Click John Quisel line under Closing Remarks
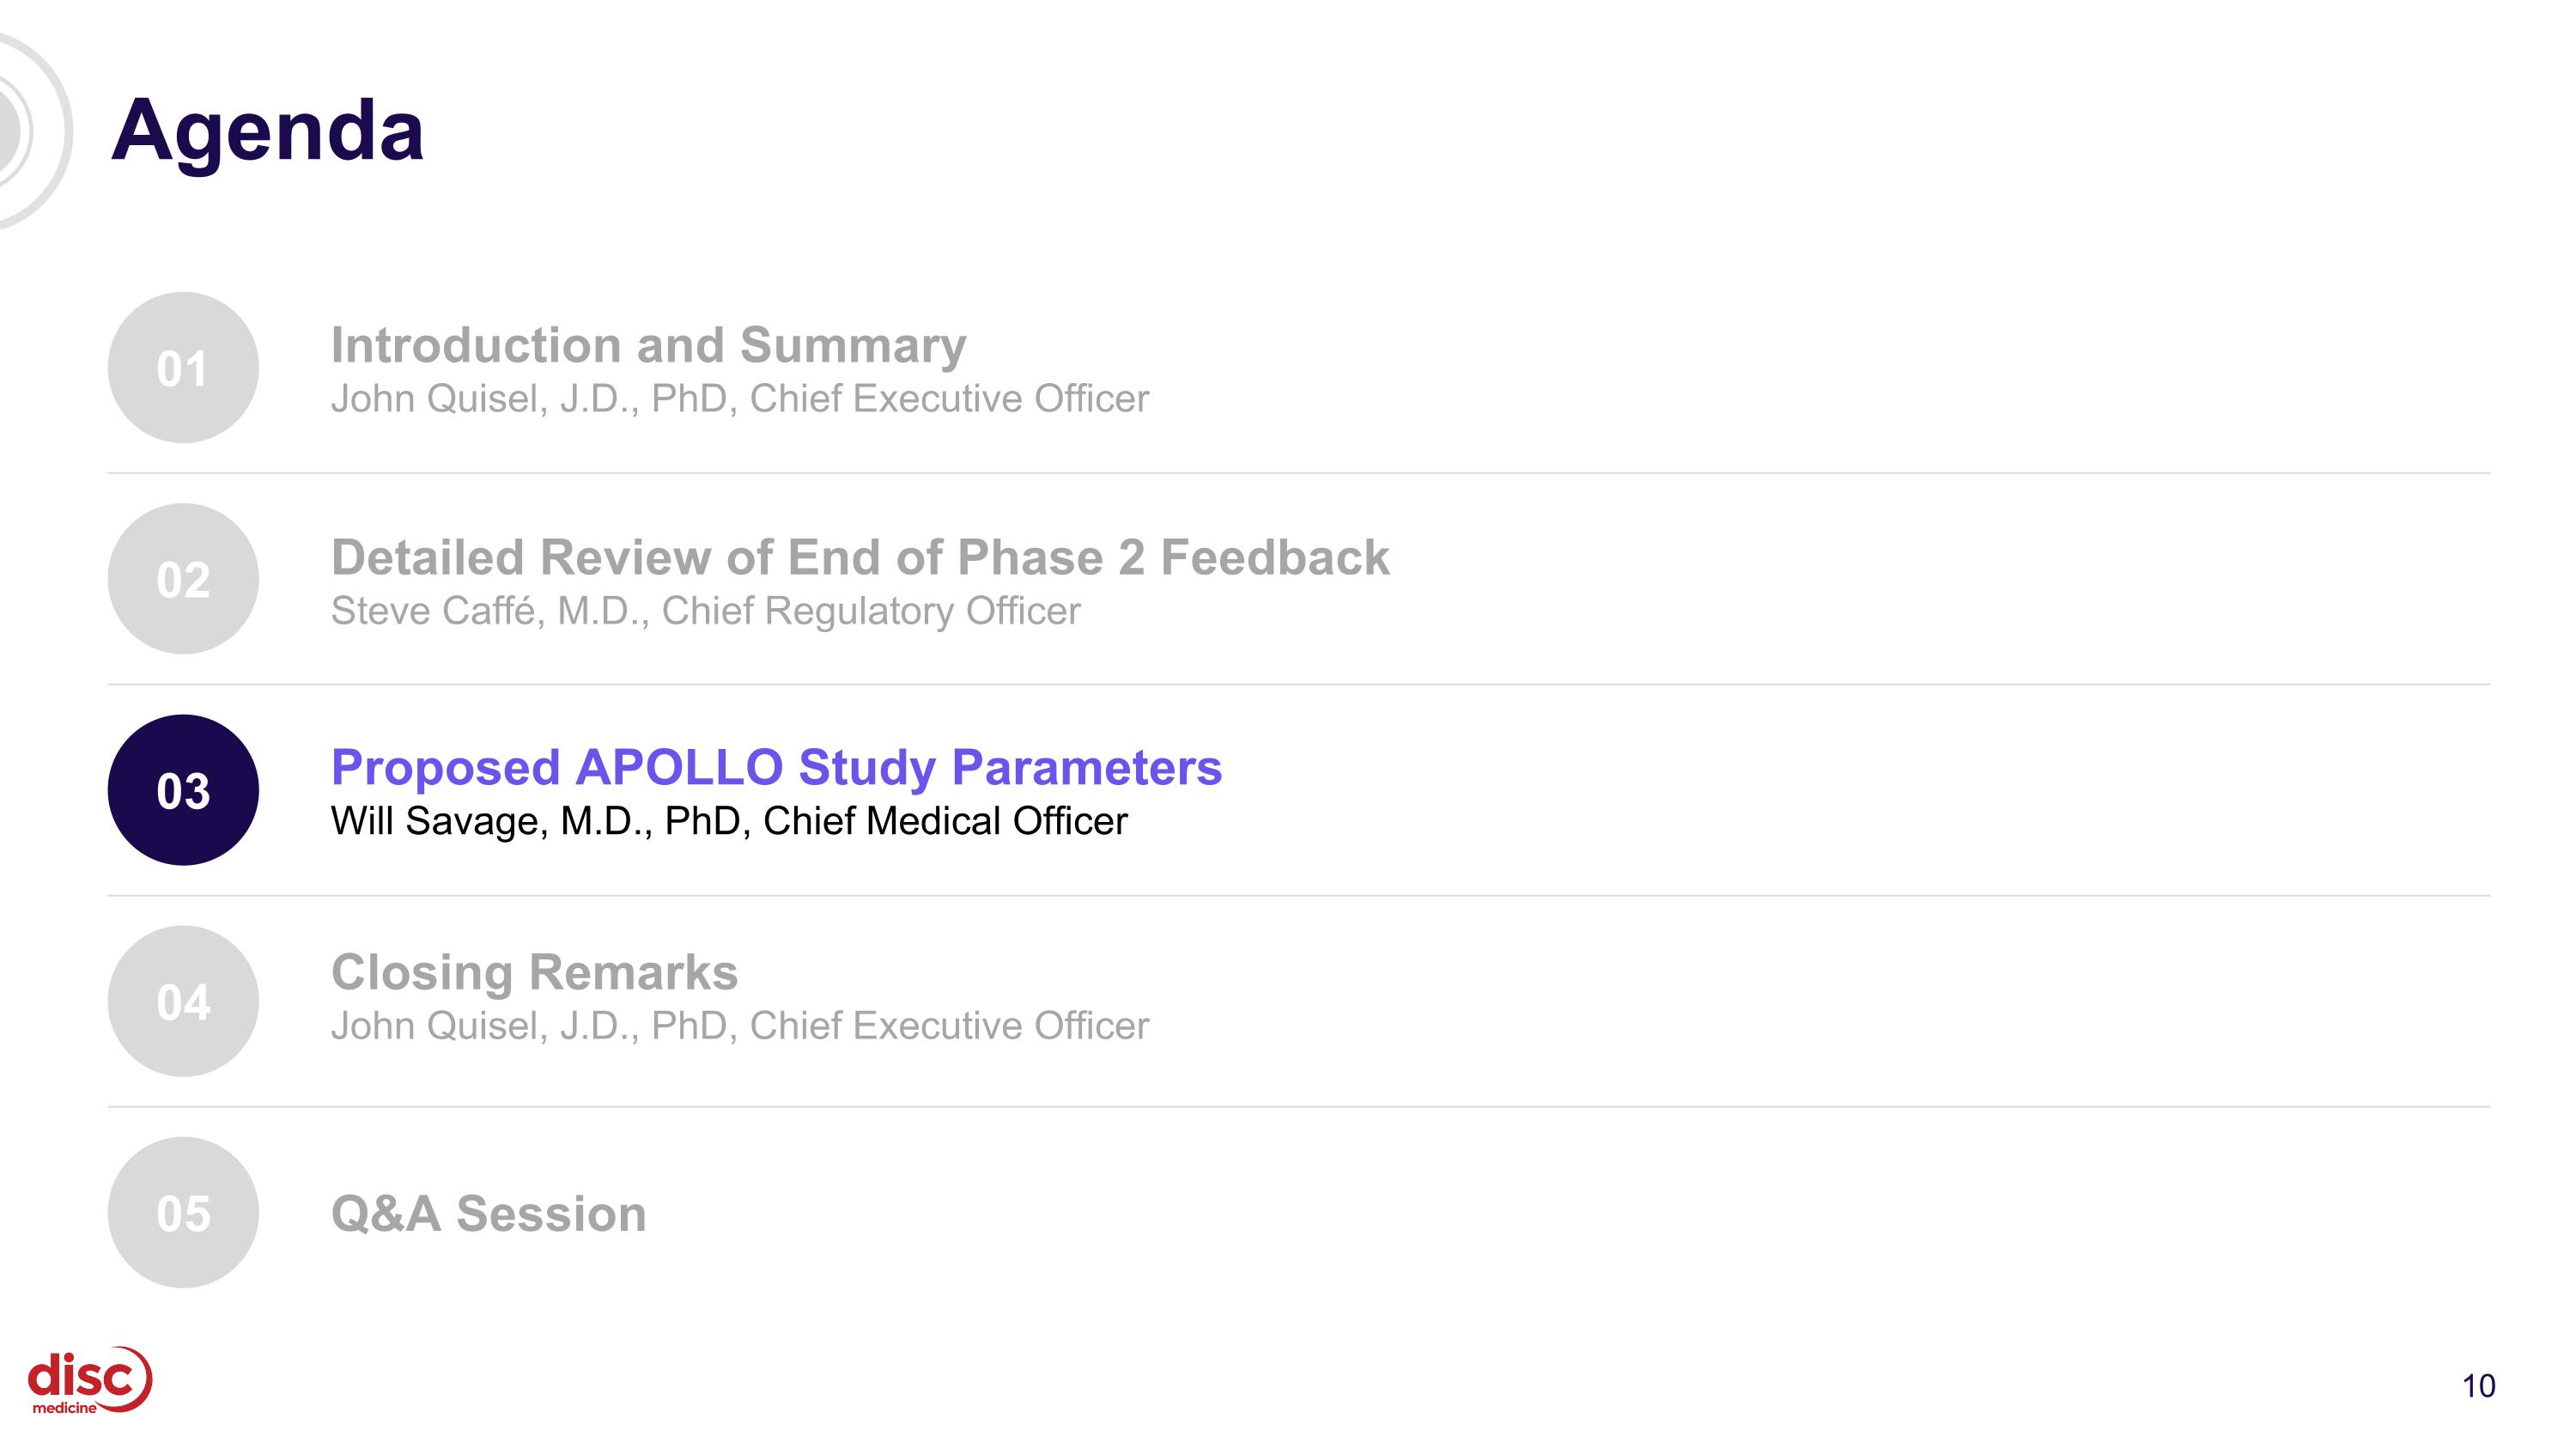Screen dimensions: 2576x1449 740,1026
